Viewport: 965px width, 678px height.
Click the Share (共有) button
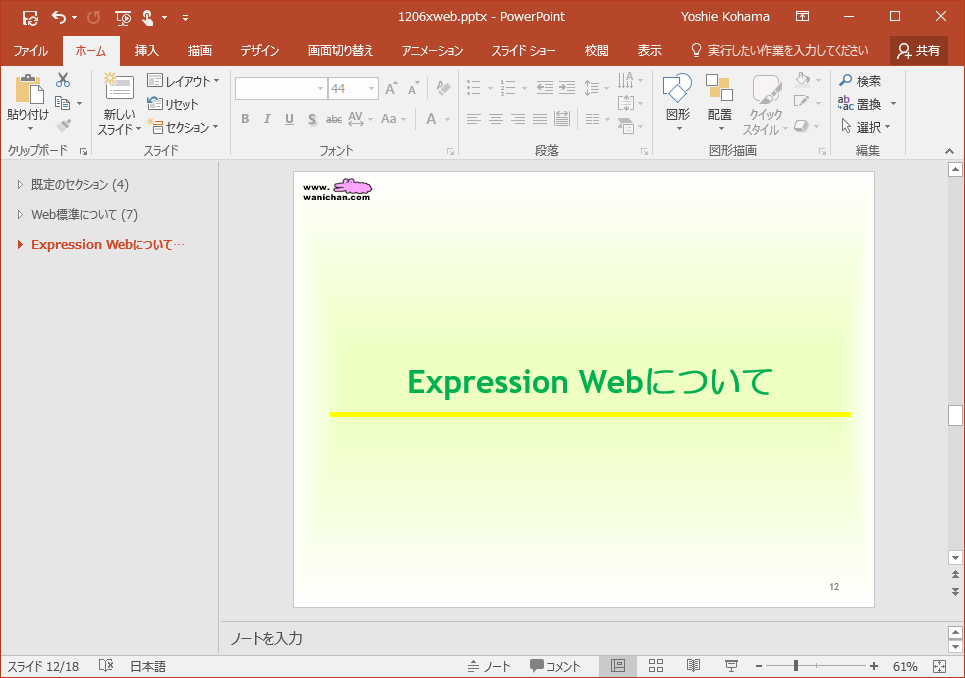coord(918,50)
